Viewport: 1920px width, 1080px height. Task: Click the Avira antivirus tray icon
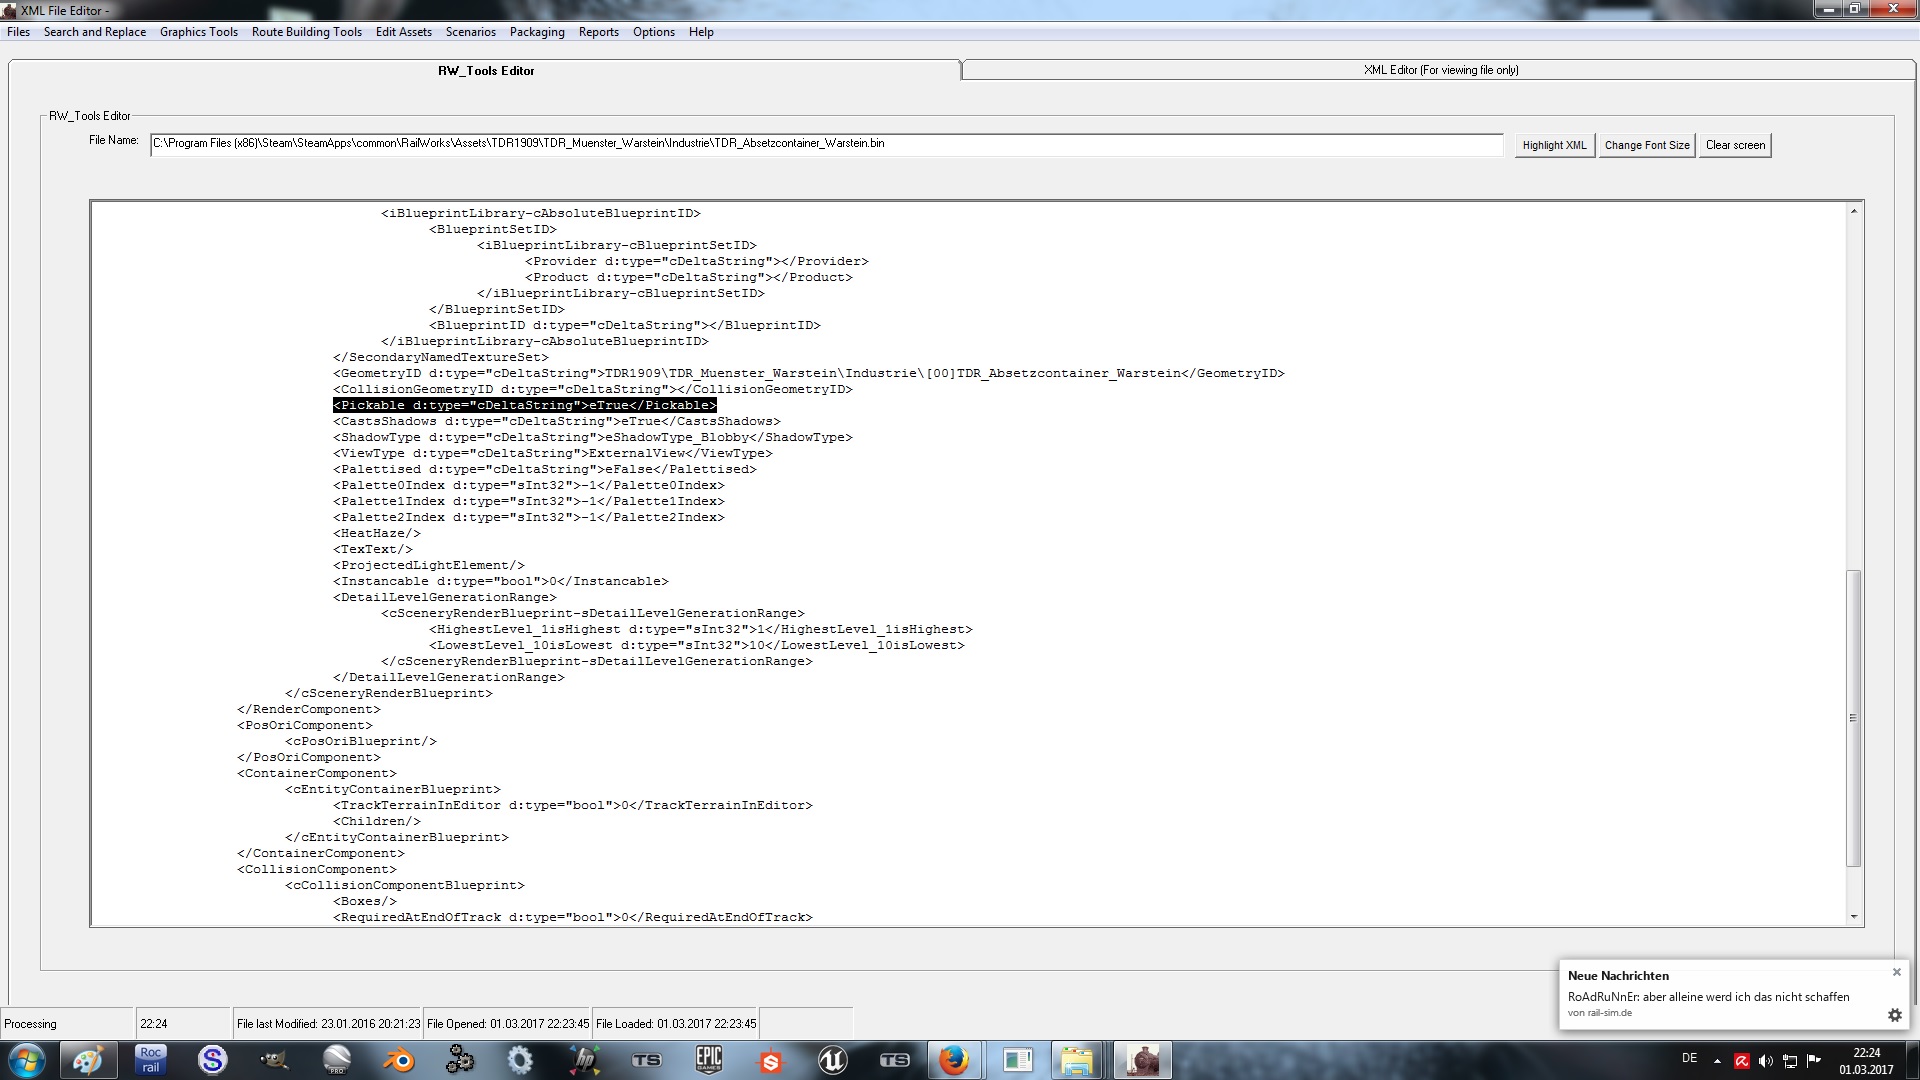[1741, 1061]
